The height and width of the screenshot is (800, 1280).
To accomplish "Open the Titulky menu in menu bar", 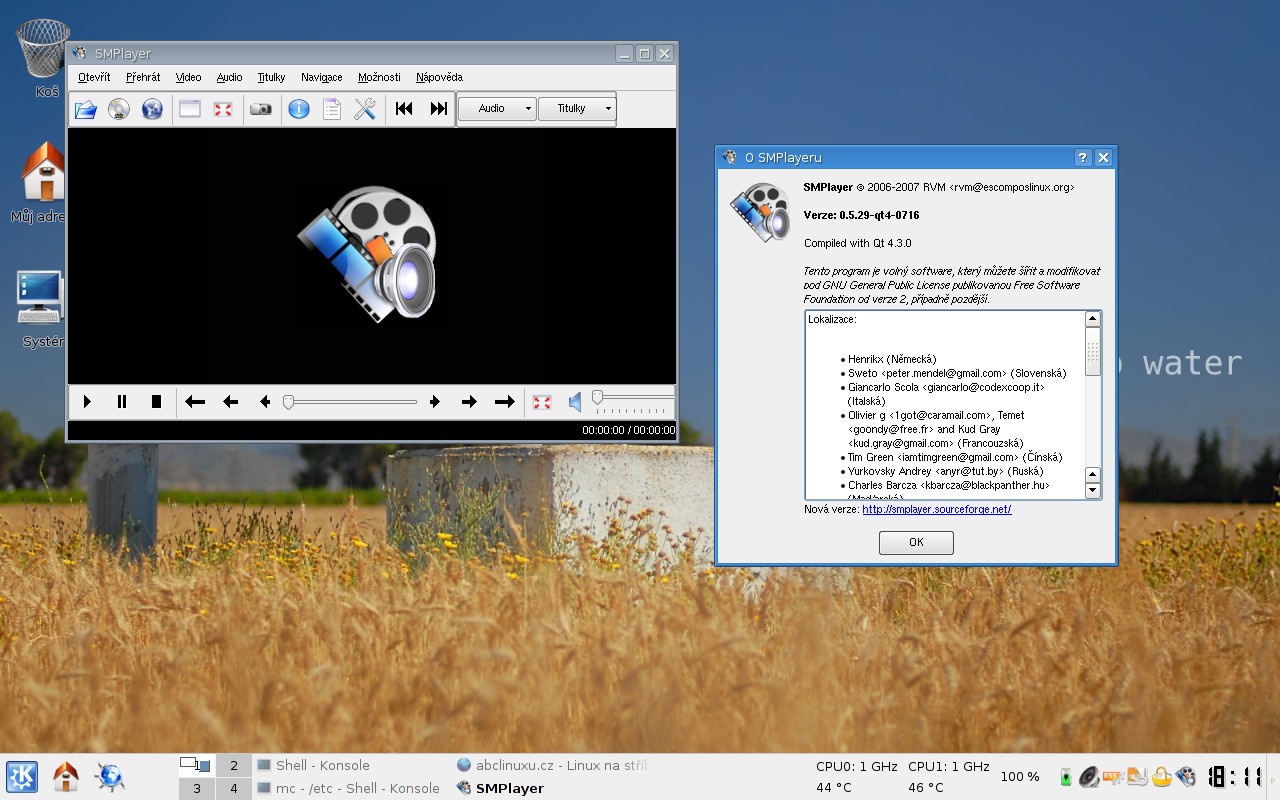I will pos(271,77).
